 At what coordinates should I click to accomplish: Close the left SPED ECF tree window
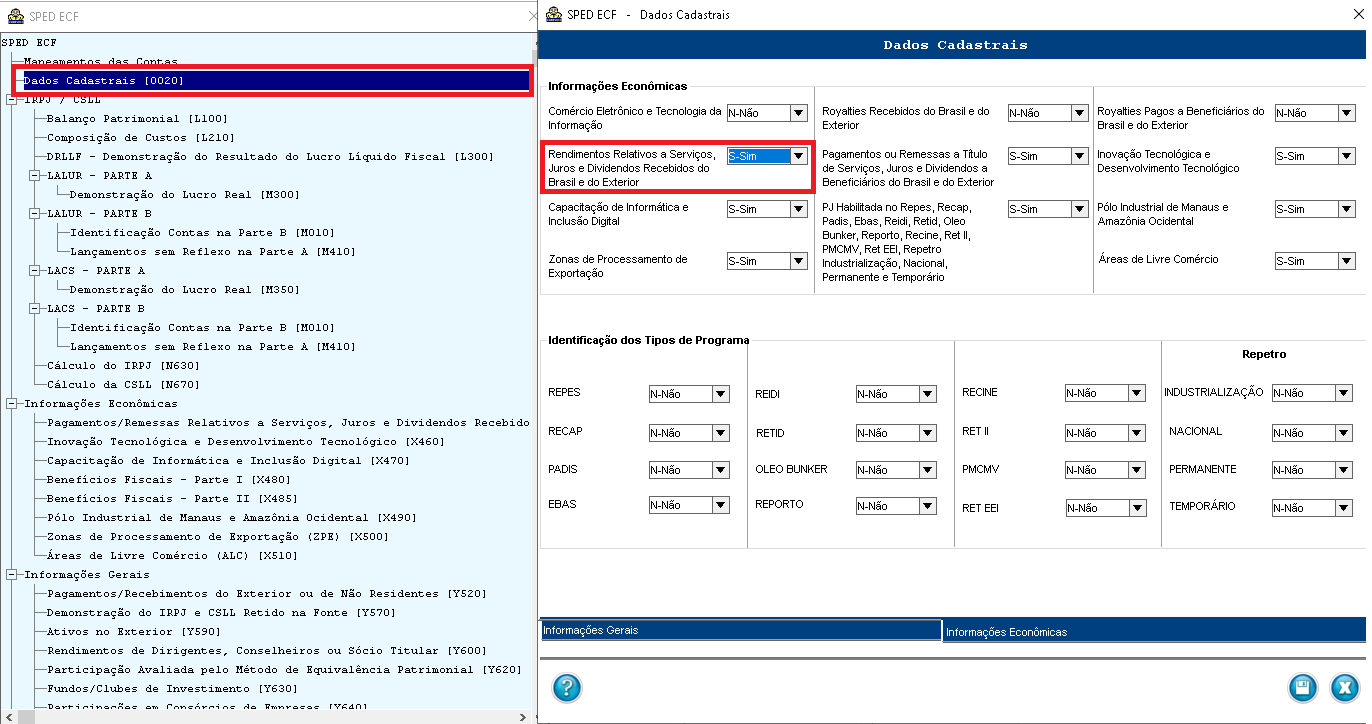click(531, 16)
